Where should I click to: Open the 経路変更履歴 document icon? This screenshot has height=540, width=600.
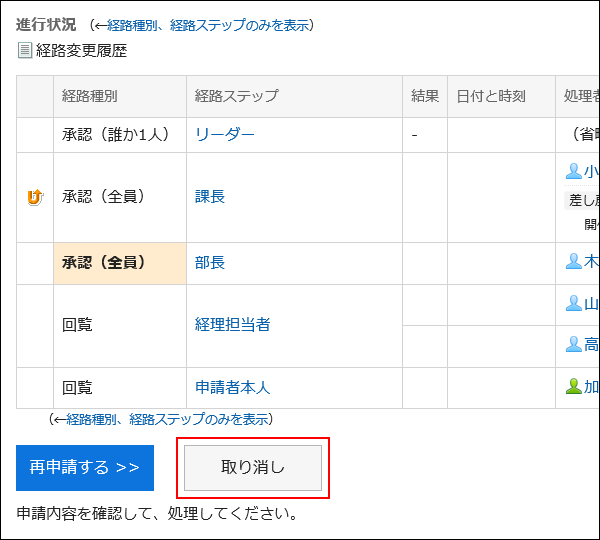coord(25,51)
